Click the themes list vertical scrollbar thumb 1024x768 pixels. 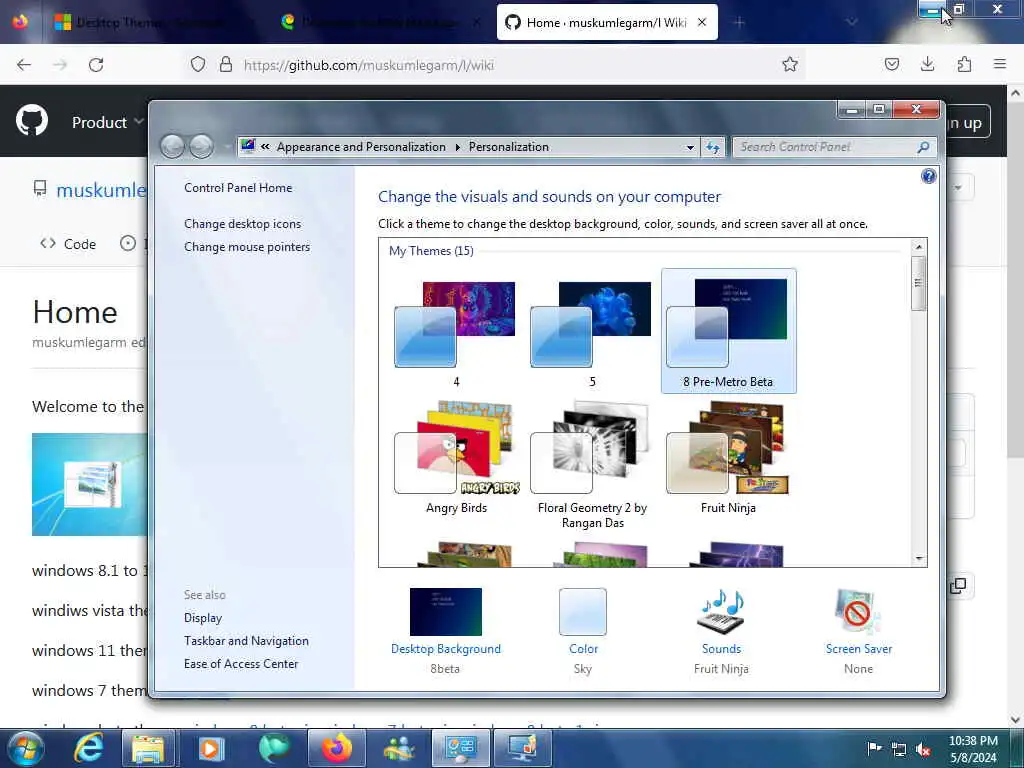918,283
